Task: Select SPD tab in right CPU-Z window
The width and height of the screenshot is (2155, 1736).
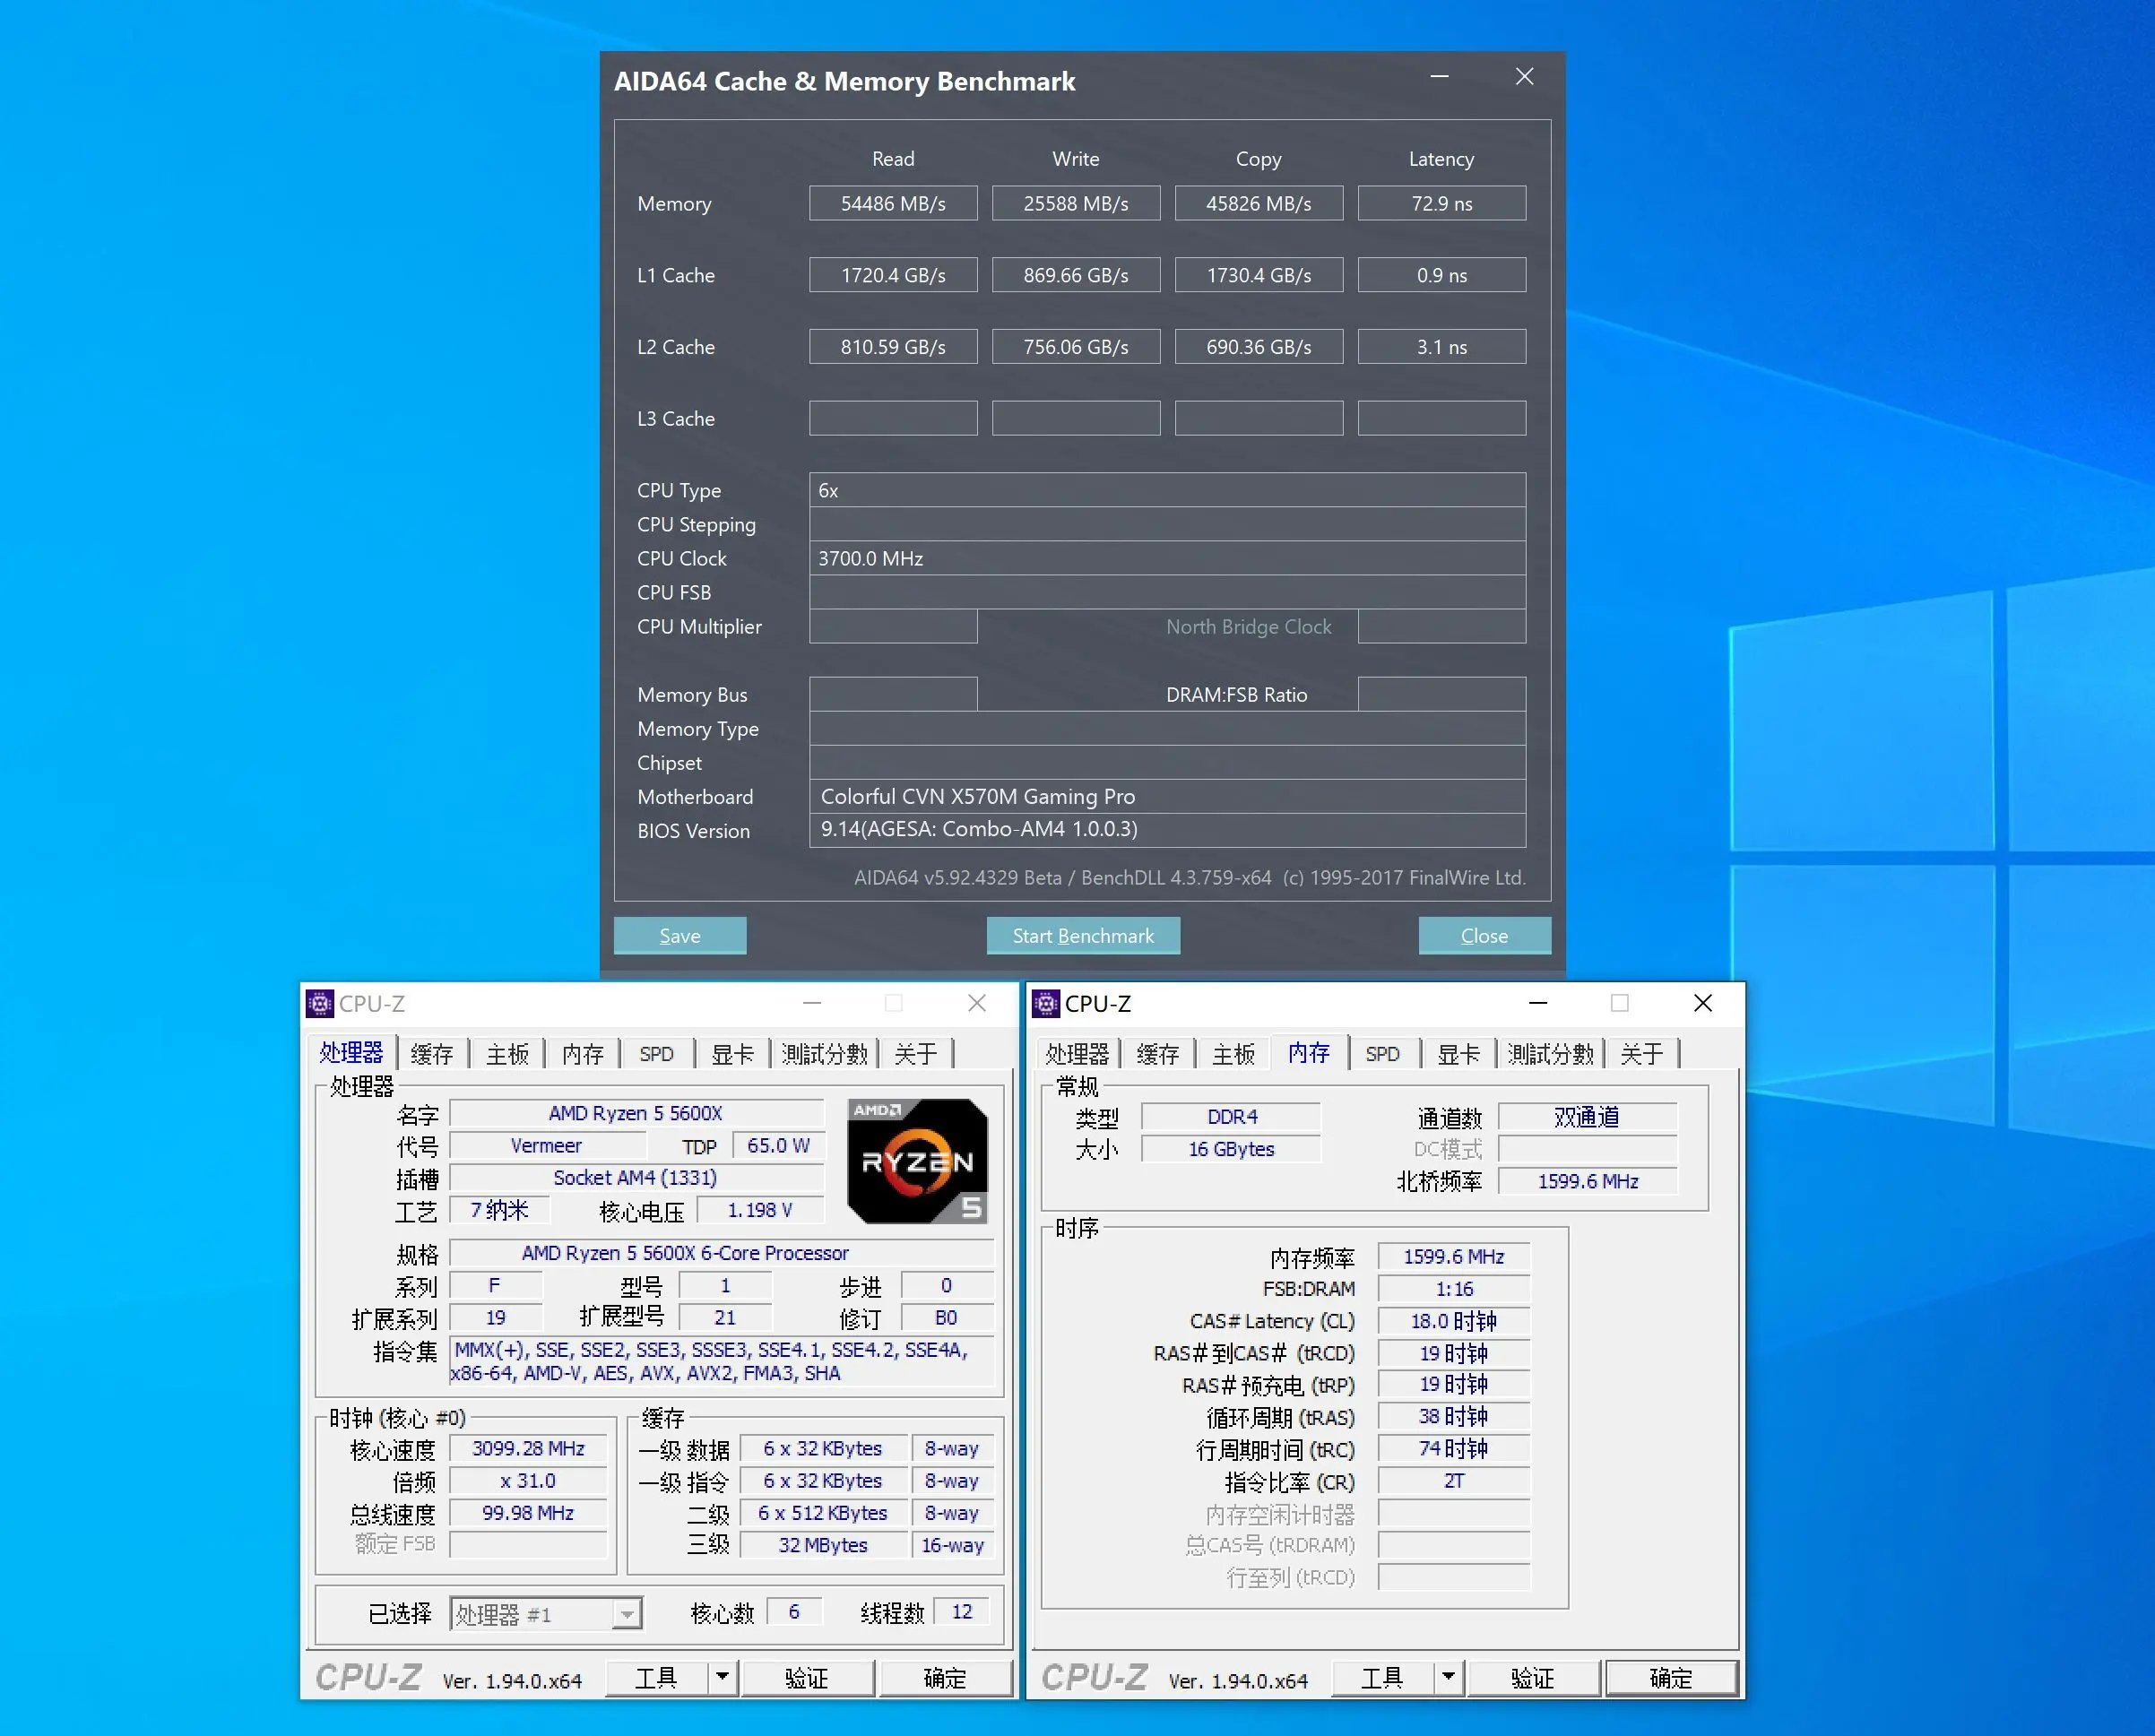Action: (1383, 1054)
